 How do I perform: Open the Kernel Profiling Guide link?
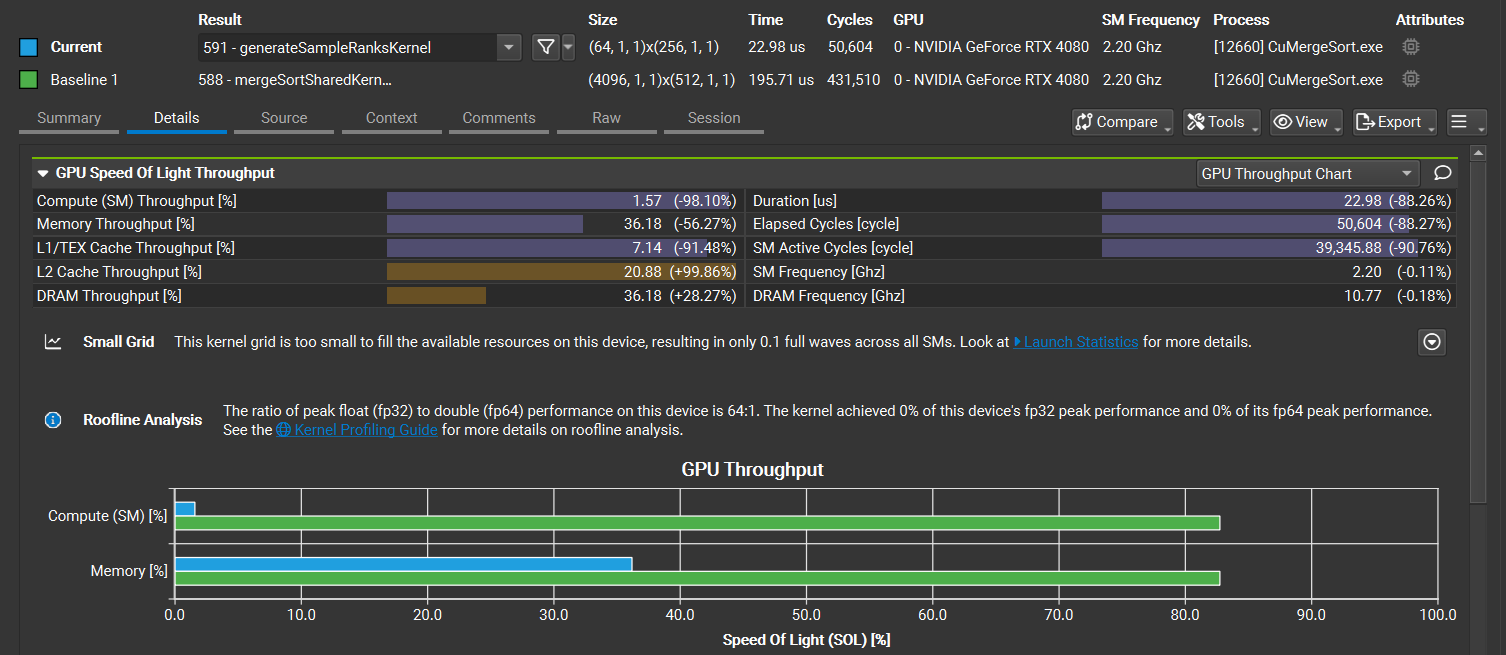tap(356, 429)
